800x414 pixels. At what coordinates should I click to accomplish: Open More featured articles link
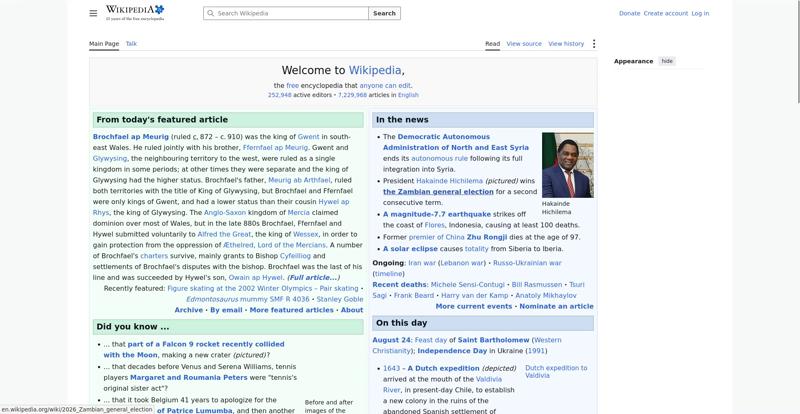[x=291, y=310]
